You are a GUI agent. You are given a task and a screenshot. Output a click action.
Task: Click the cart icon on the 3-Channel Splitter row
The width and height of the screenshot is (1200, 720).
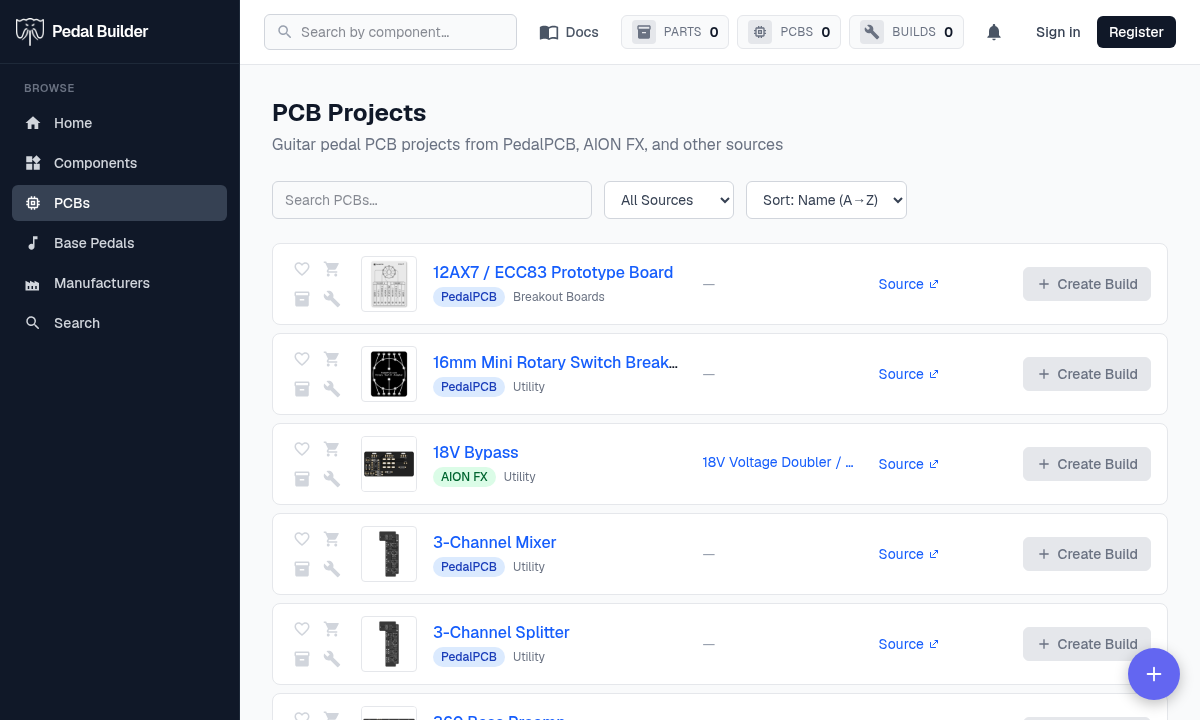click(332, 629)
